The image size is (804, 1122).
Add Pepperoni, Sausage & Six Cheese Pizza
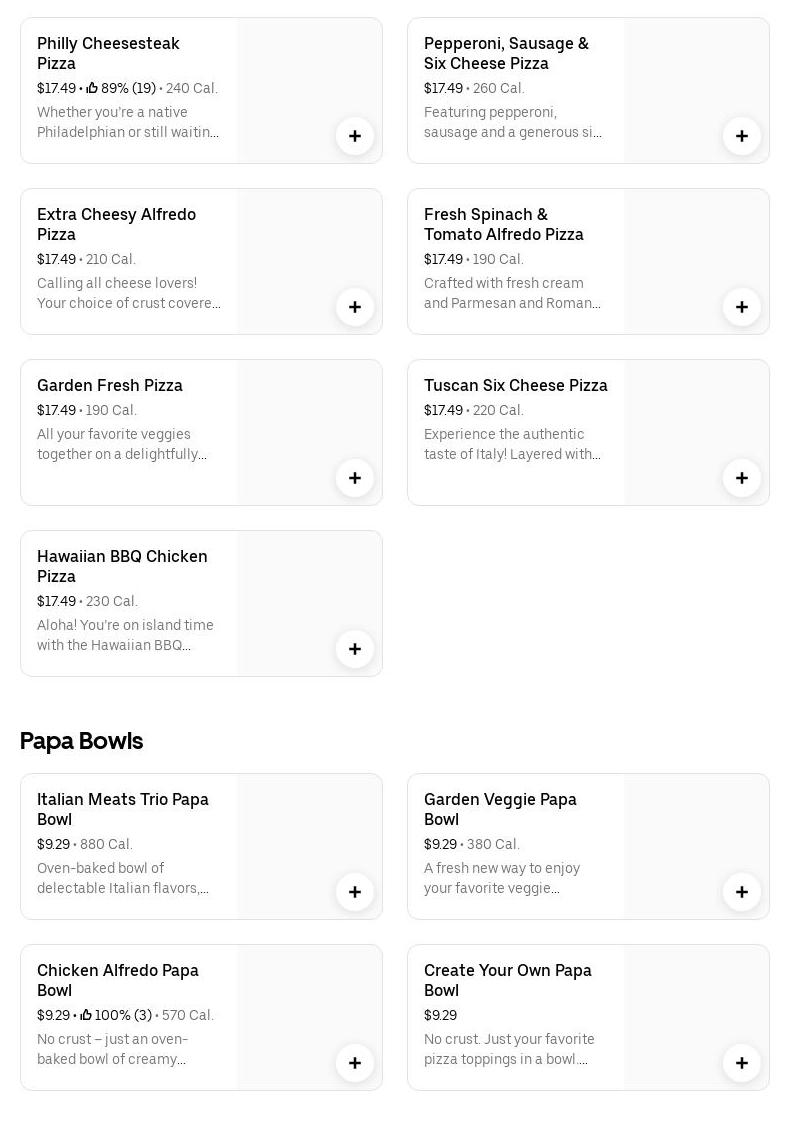(x=742, y=136)
